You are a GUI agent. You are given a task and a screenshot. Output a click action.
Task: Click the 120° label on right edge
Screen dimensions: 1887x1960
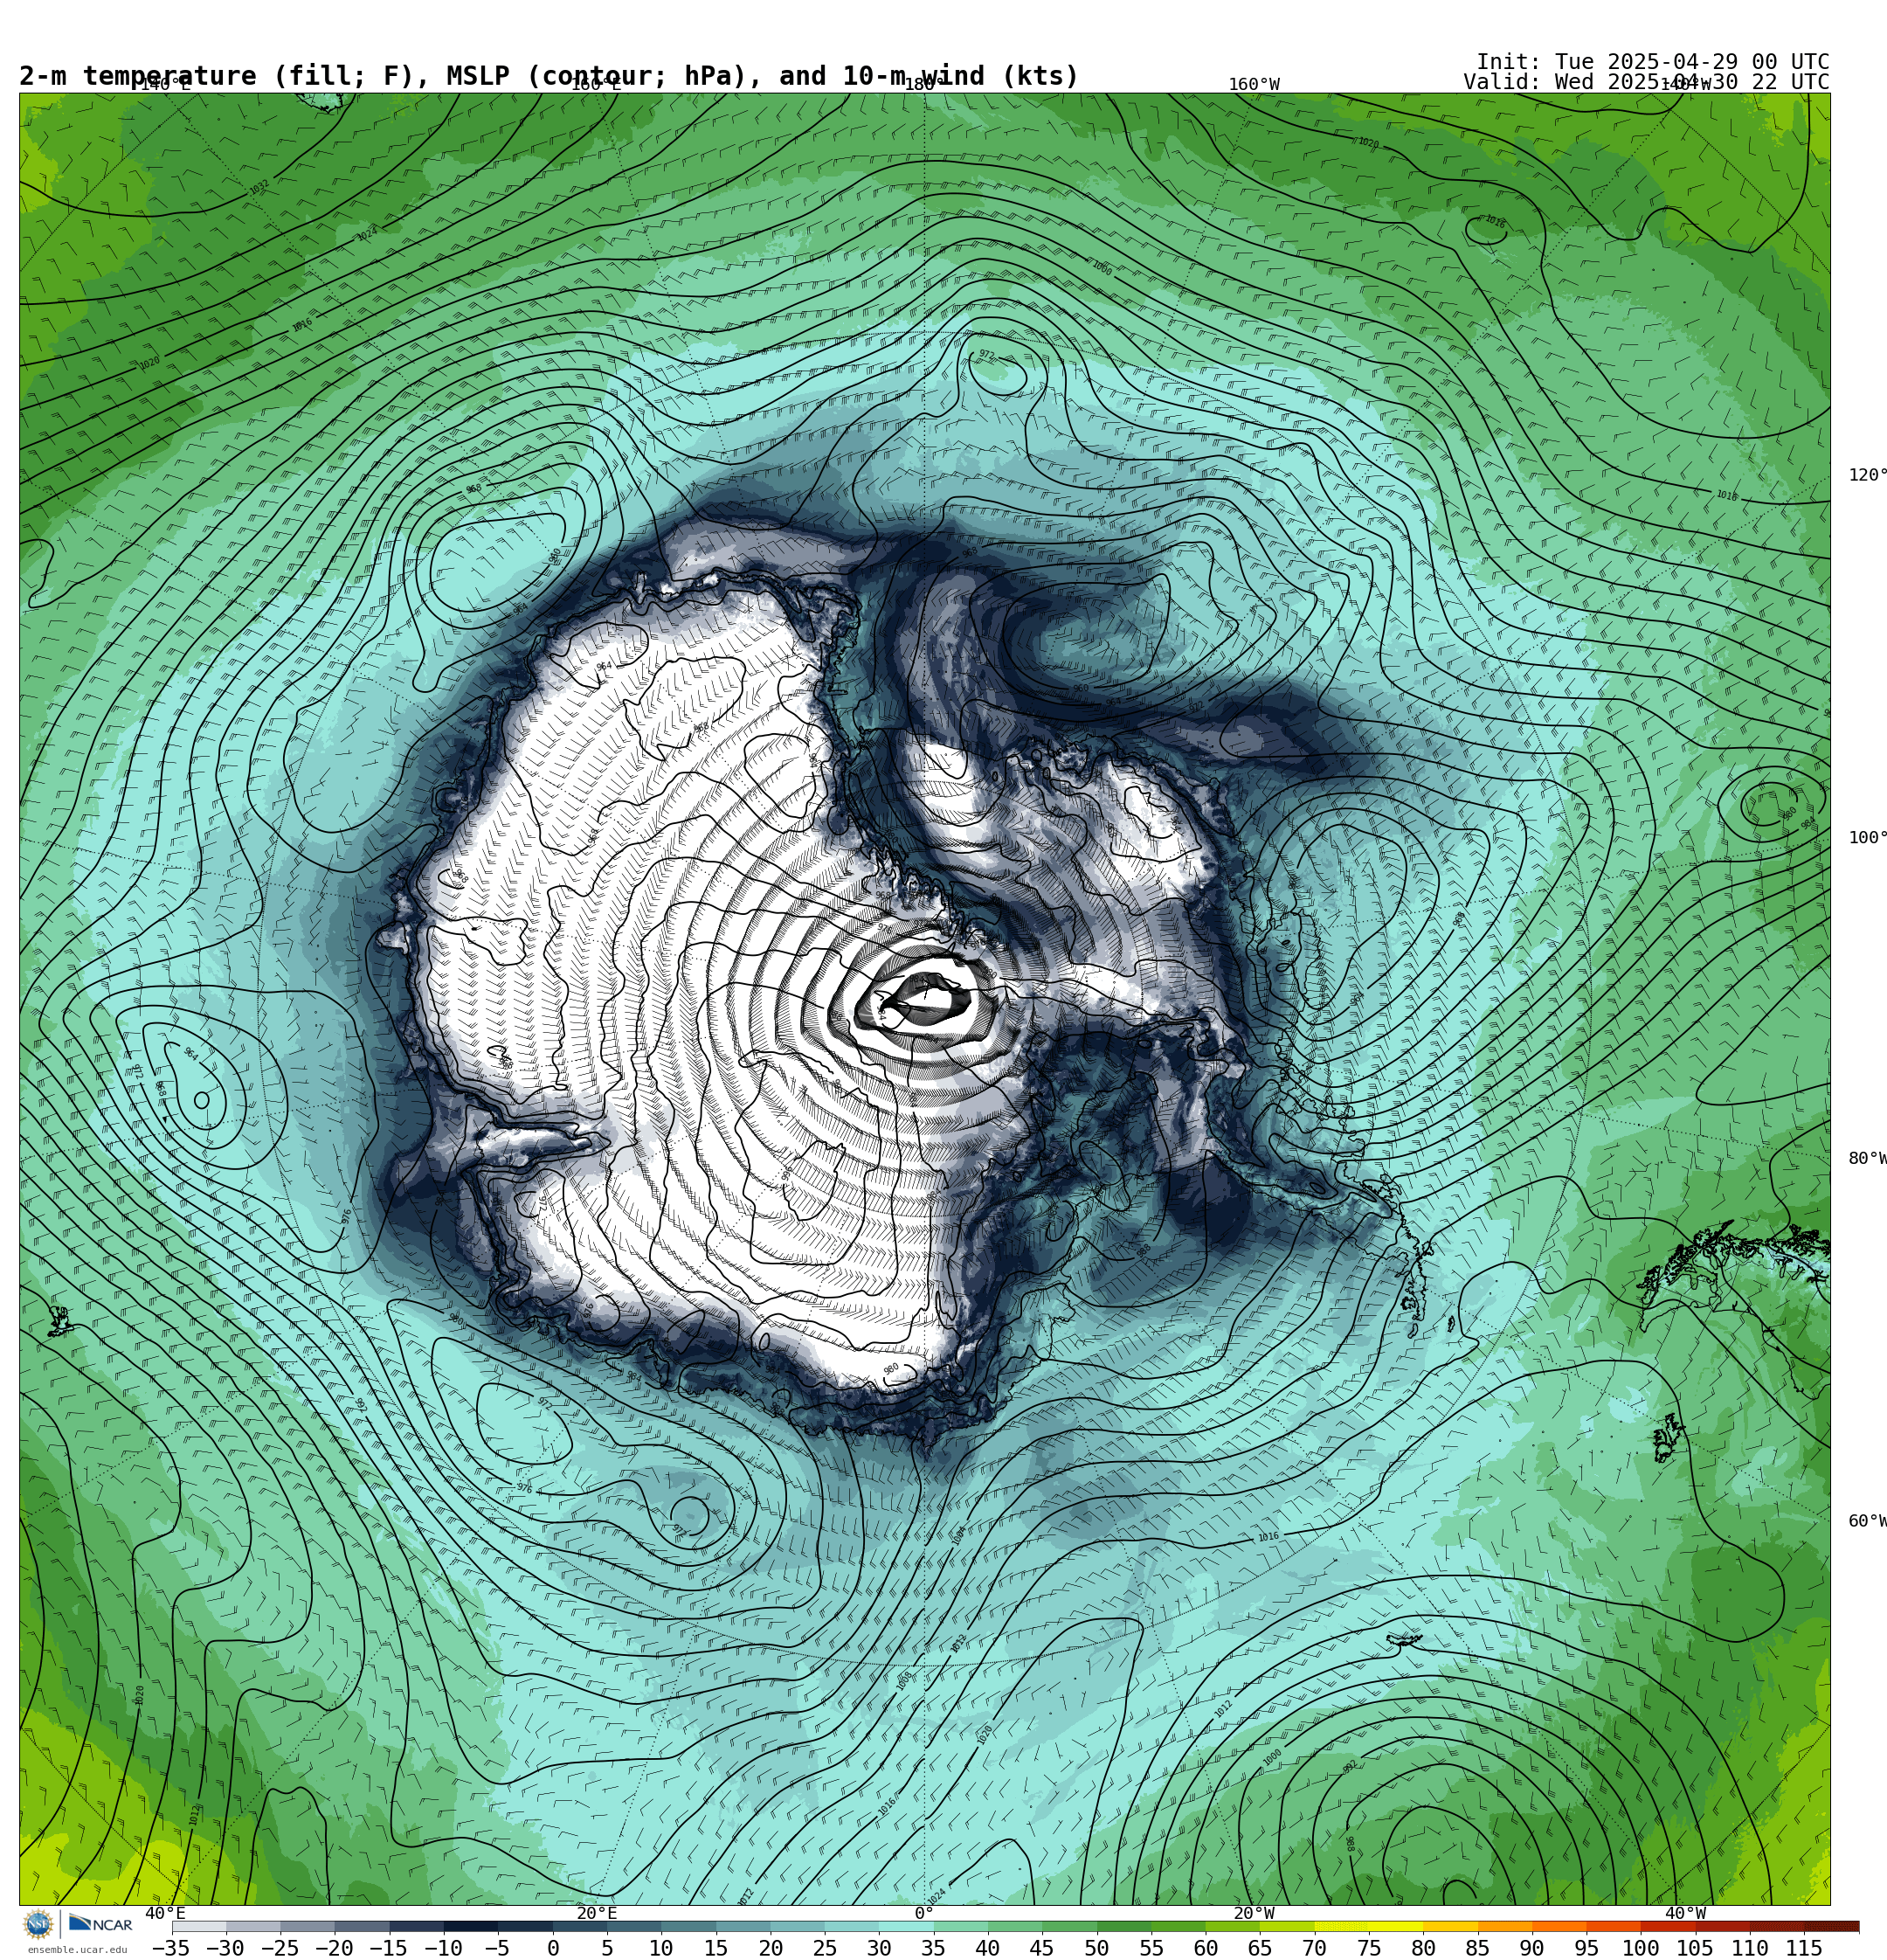[x=1867, y=475]
